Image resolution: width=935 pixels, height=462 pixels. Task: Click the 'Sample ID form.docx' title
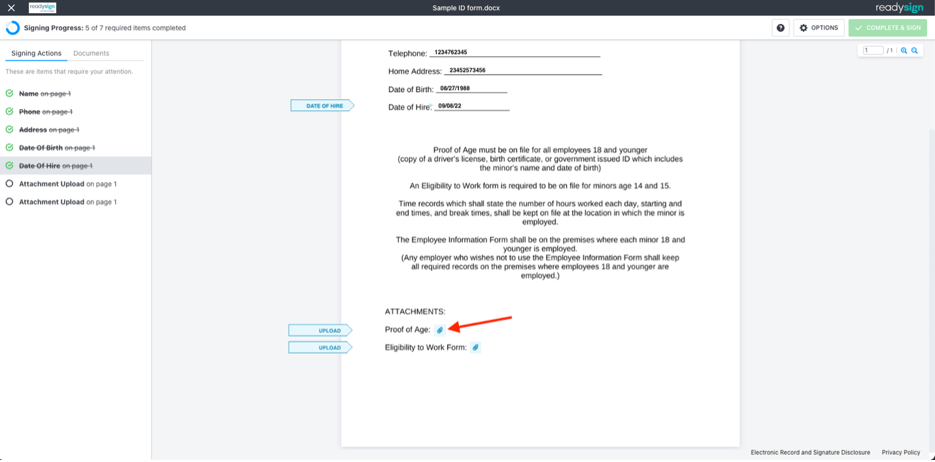pyautogui.click(x=467, y=8)
